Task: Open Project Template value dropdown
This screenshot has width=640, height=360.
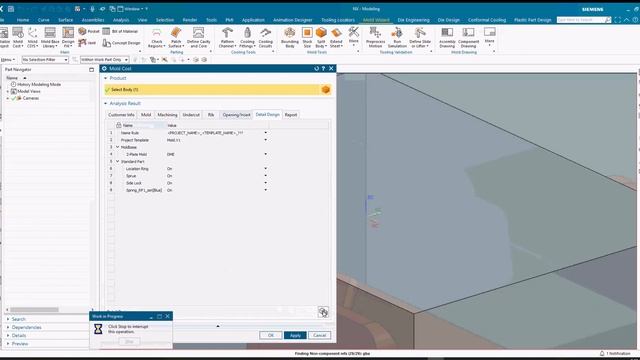Action: click(266, 140)
